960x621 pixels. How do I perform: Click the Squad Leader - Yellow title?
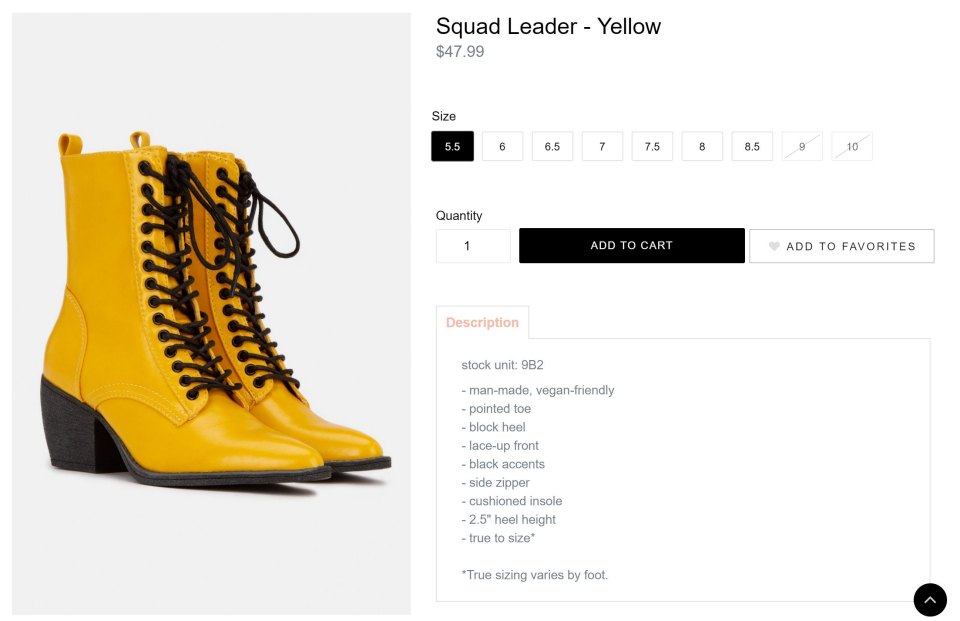[x=548, y=27]
